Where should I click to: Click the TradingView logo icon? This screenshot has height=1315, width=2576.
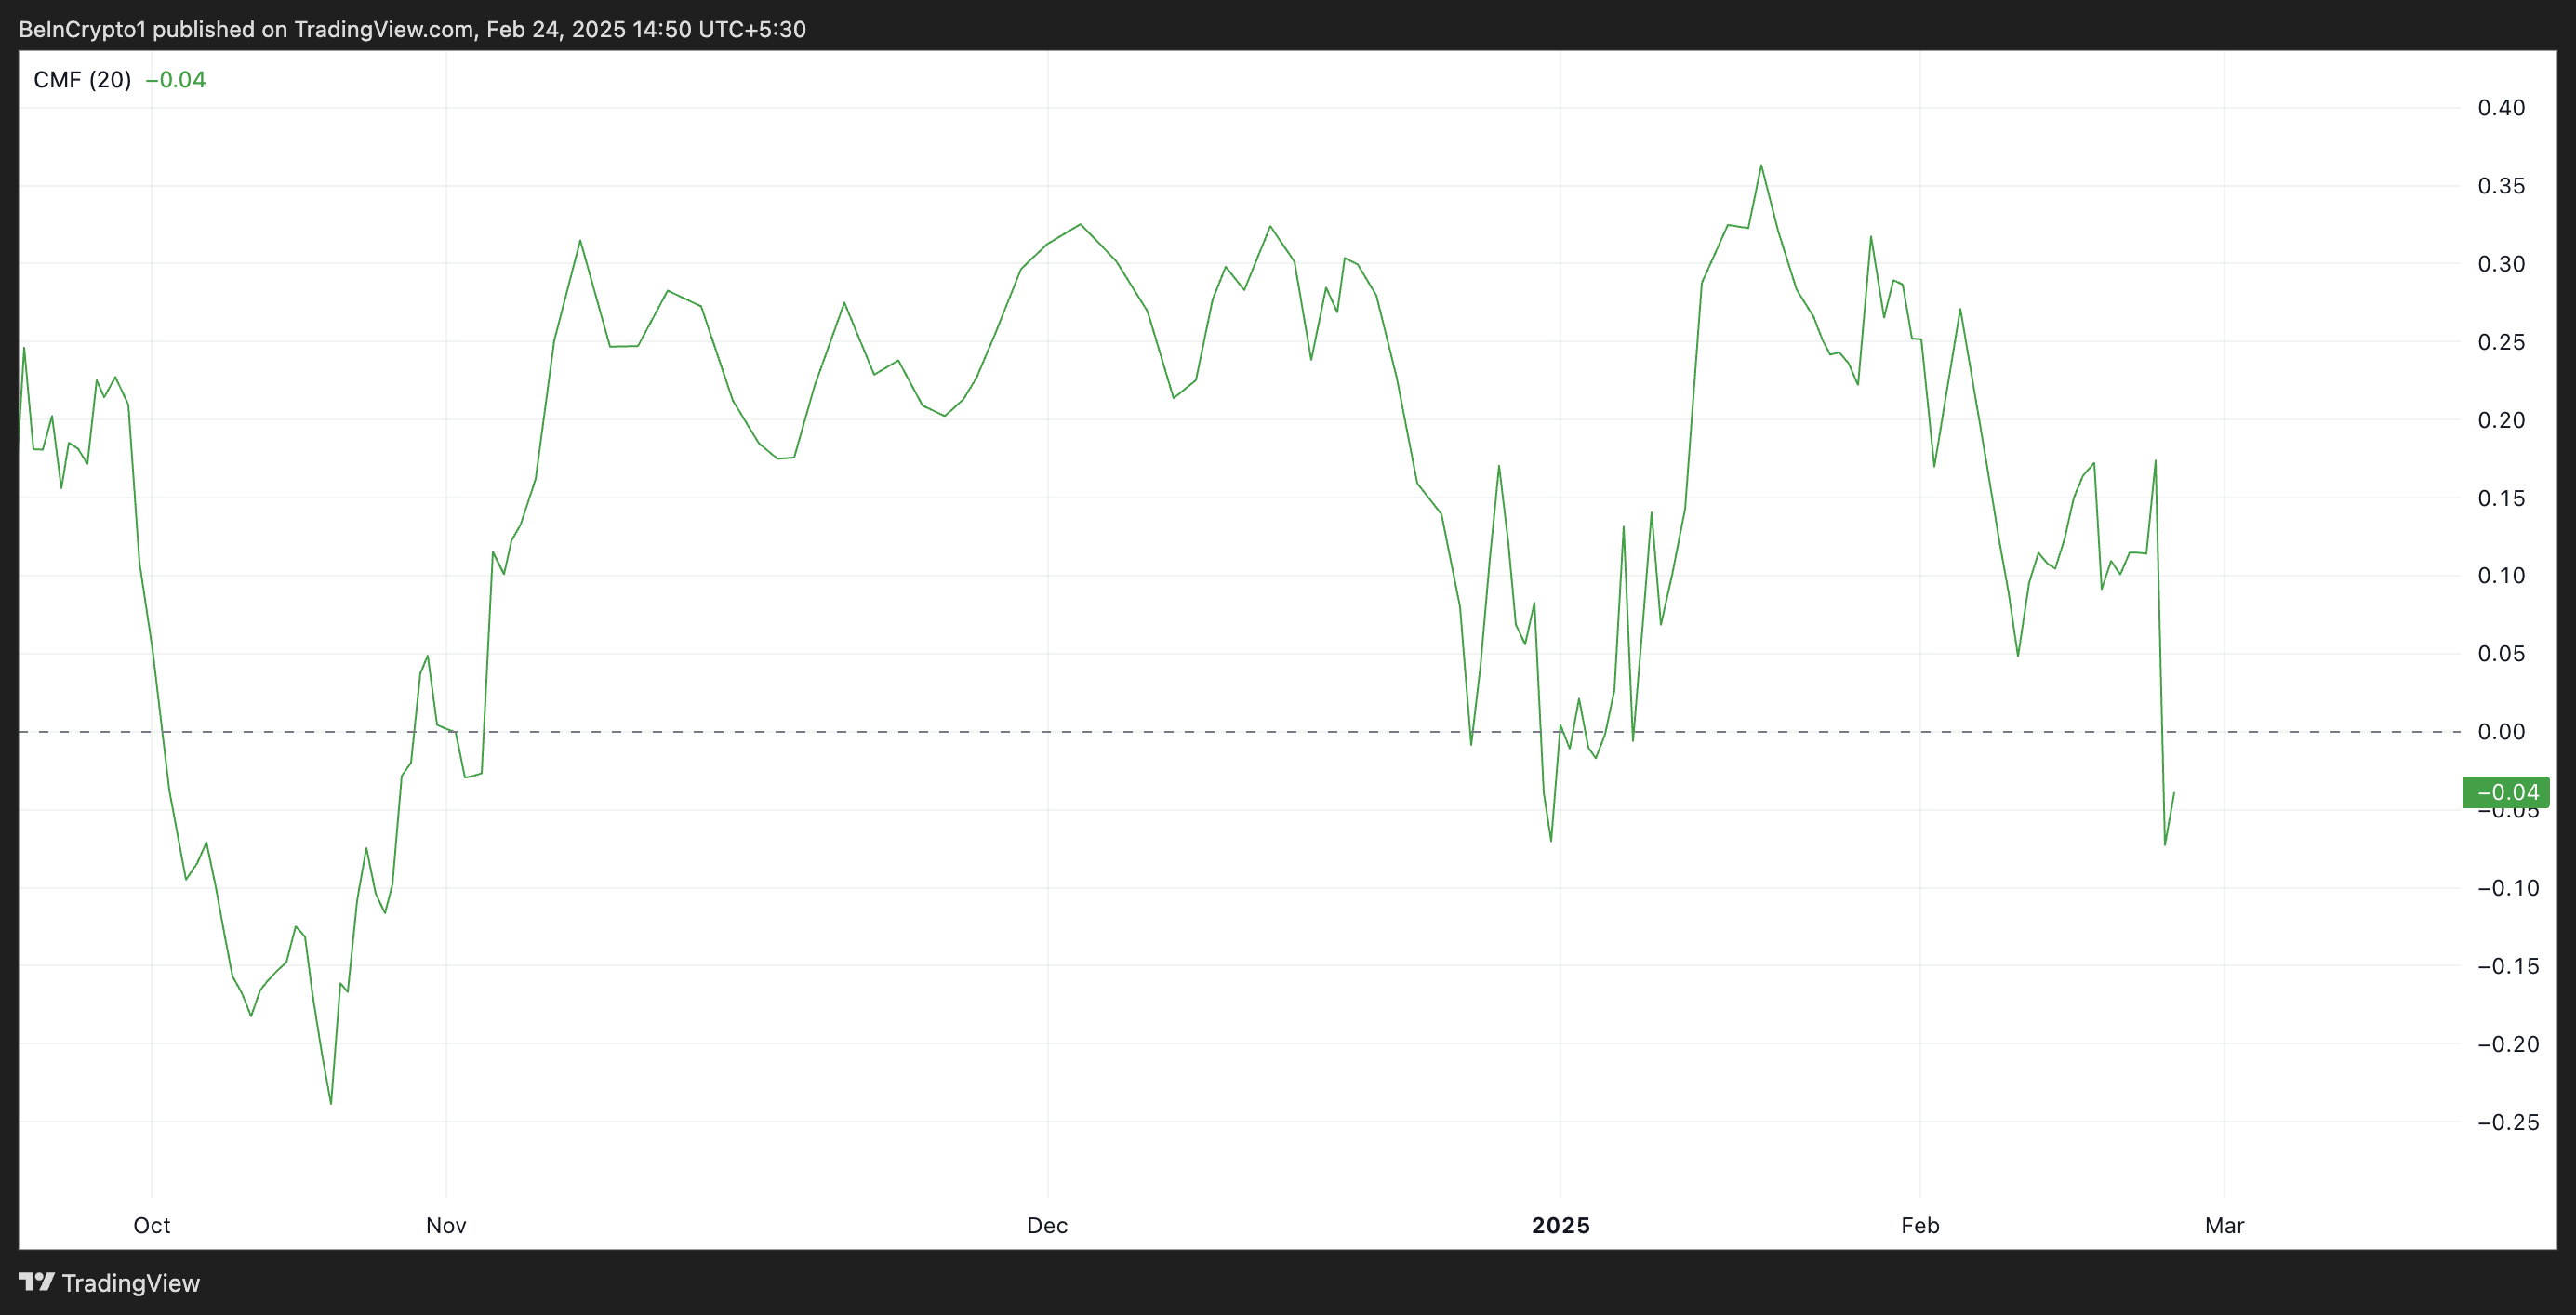pyautogui.click(x=36, y=1281)
